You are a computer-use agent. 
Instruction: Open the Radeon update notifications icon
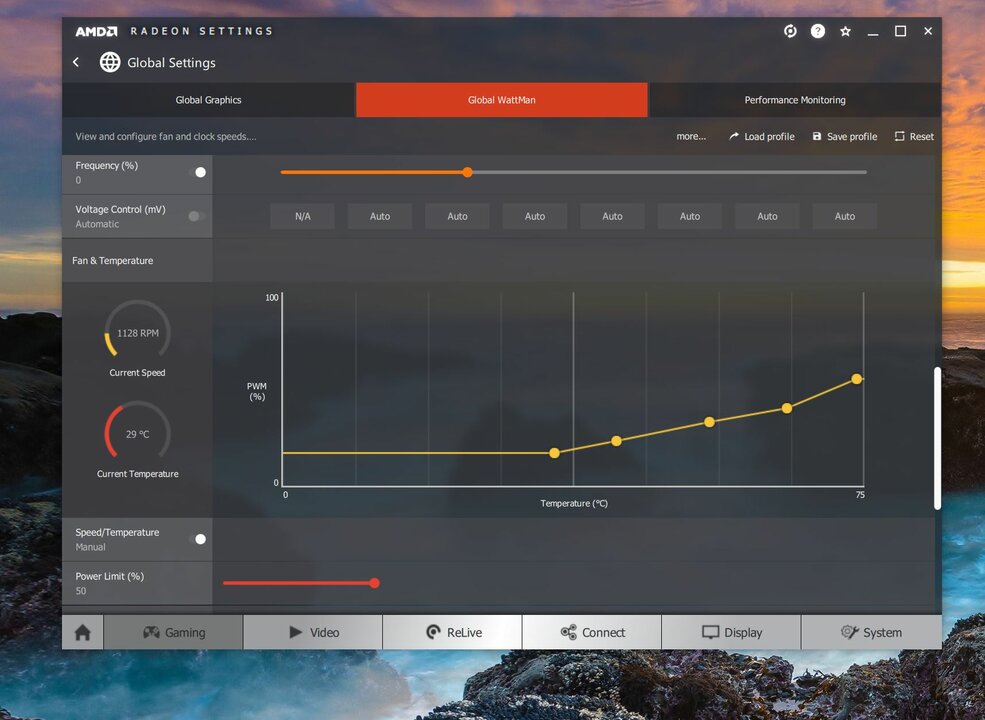[790, 31]
